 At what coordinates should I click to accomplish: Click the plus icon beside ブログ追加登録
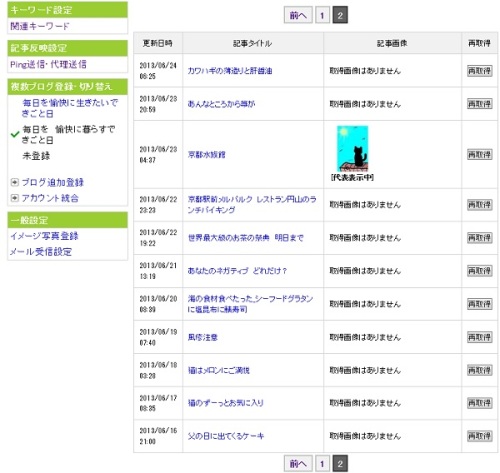pyautogui.click(x=14, y=182)
